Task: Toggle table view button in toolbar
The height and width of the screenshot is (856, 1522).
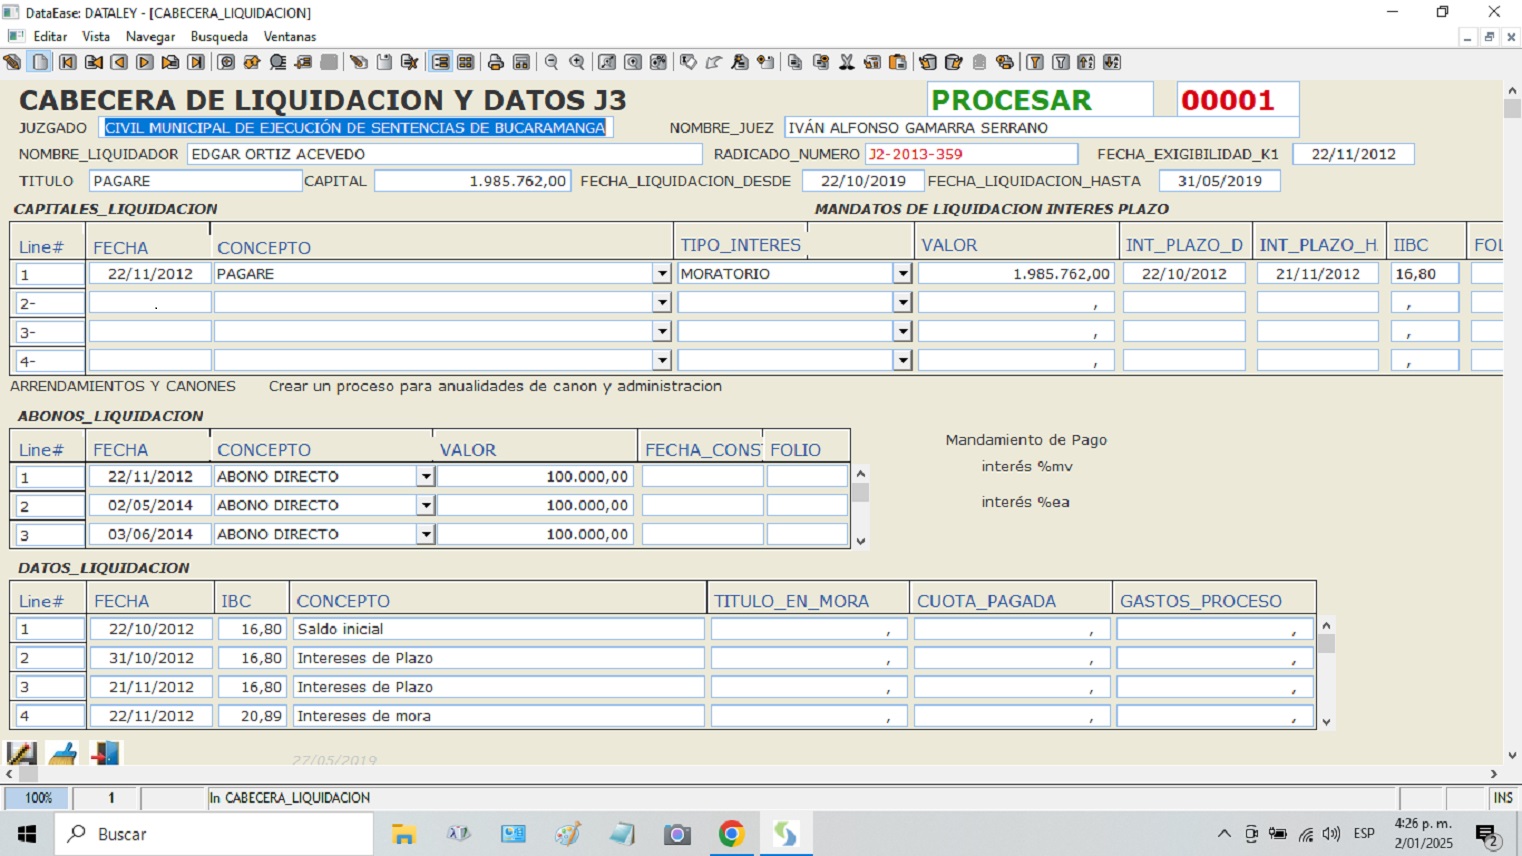Action: 466,62
